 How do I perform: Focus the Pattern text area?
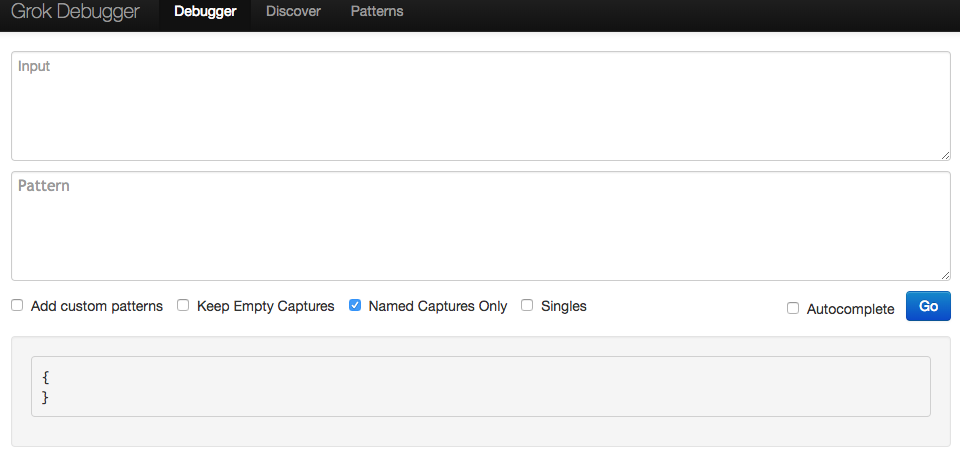[x=481, y=226]
